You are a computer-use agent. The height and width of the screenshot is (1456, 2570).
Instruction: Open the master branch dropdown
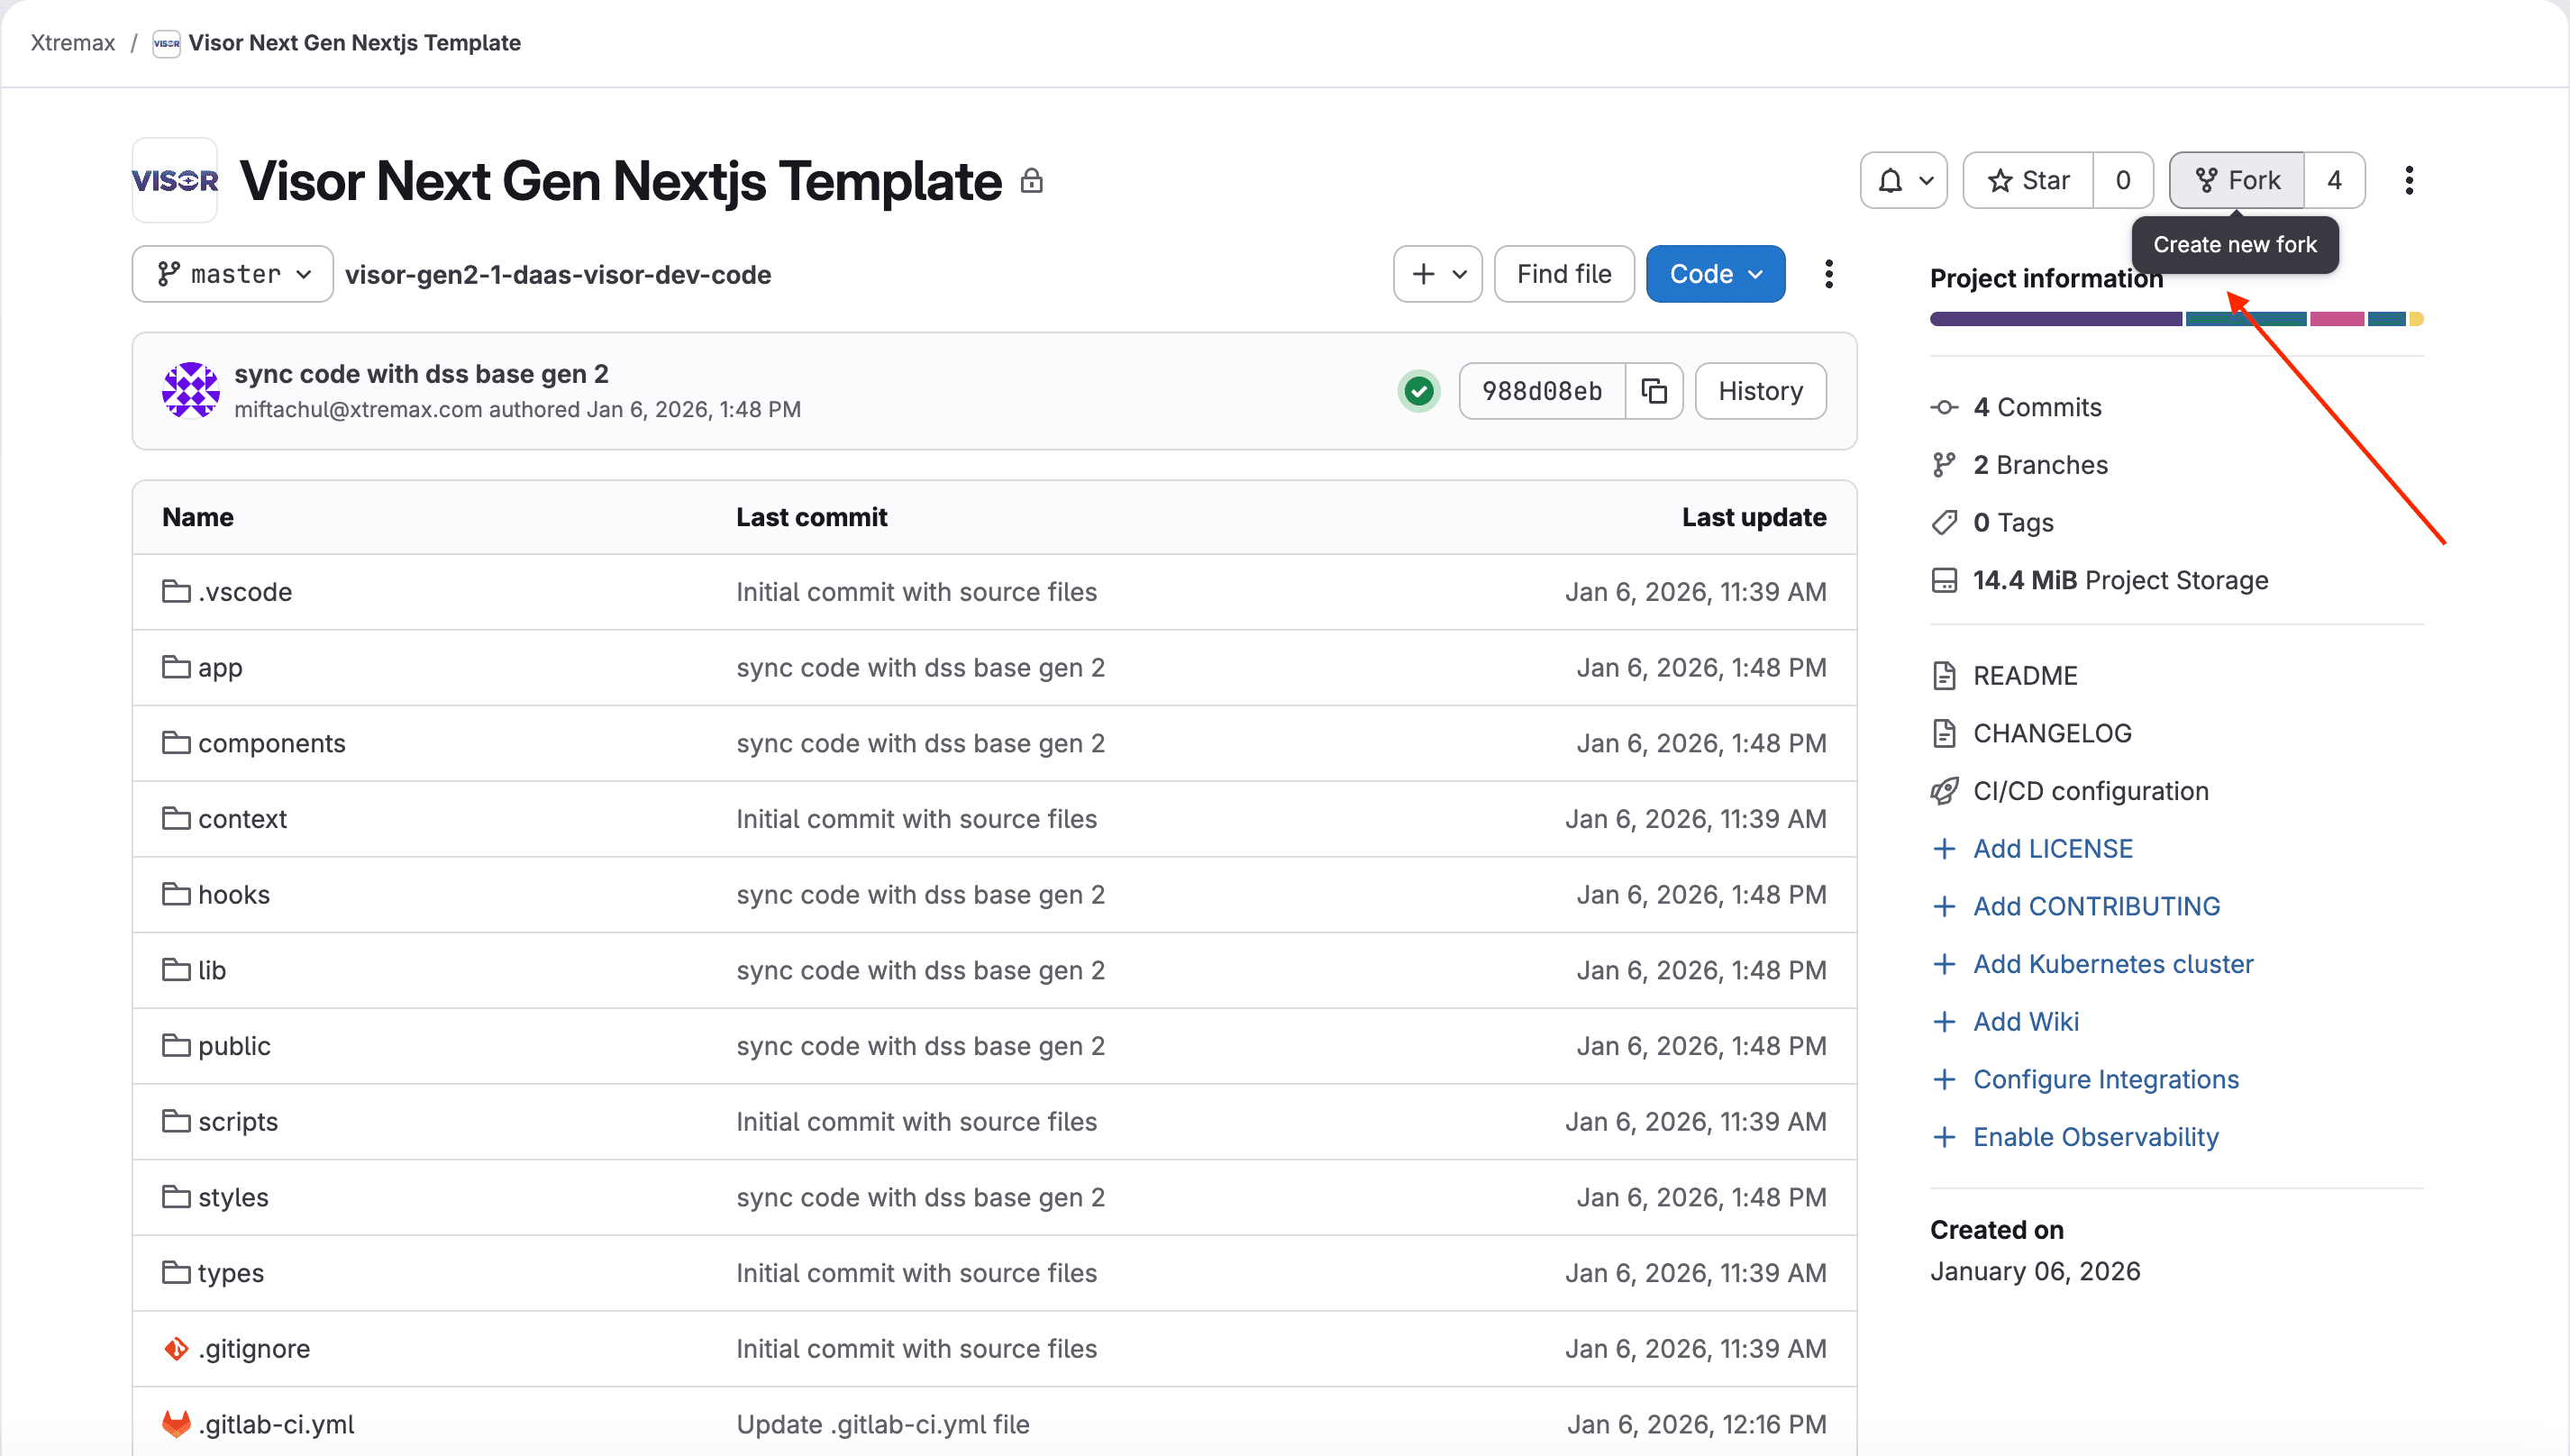(x=232, y=273)
